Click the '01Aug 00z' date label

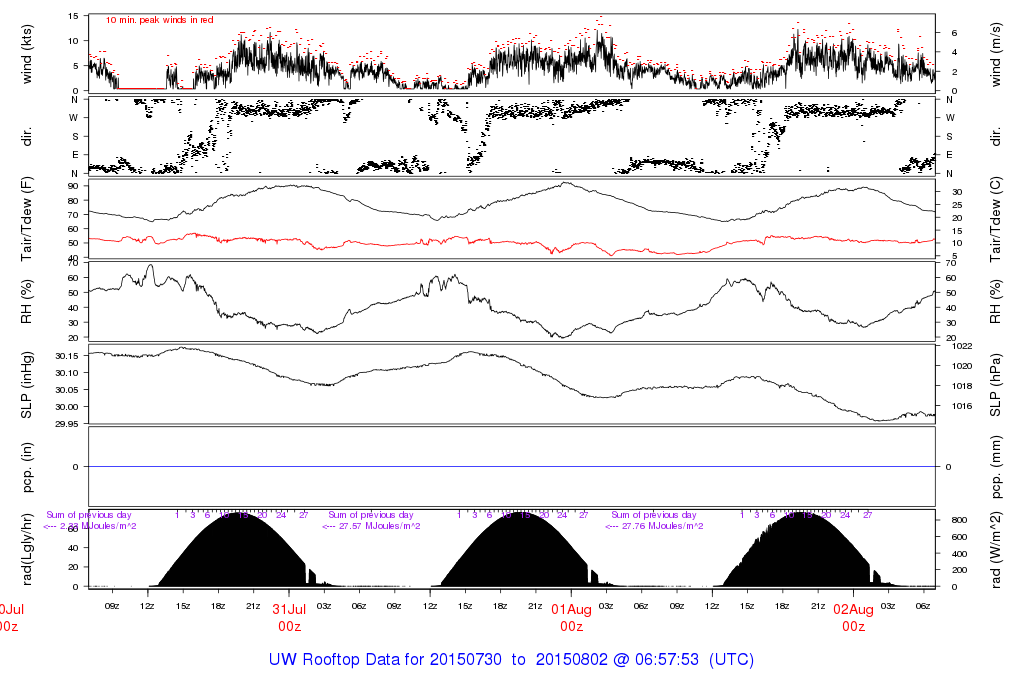571,618
